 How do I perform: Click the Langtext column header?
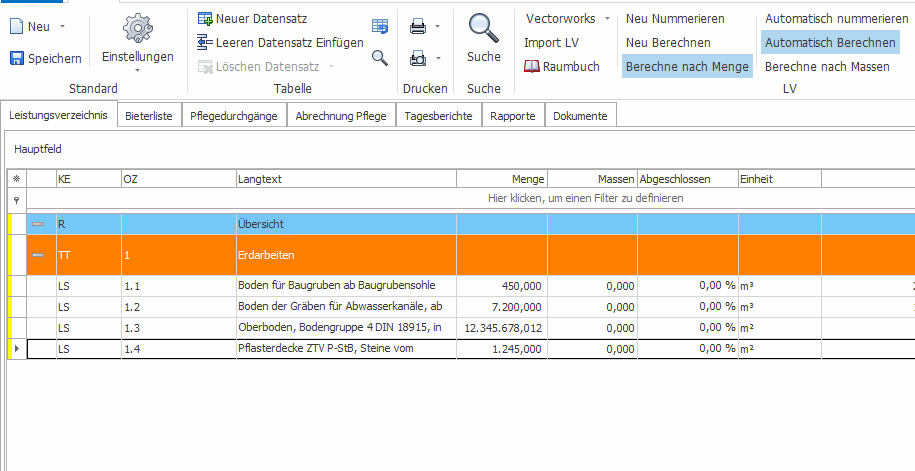tap(346, 179)
